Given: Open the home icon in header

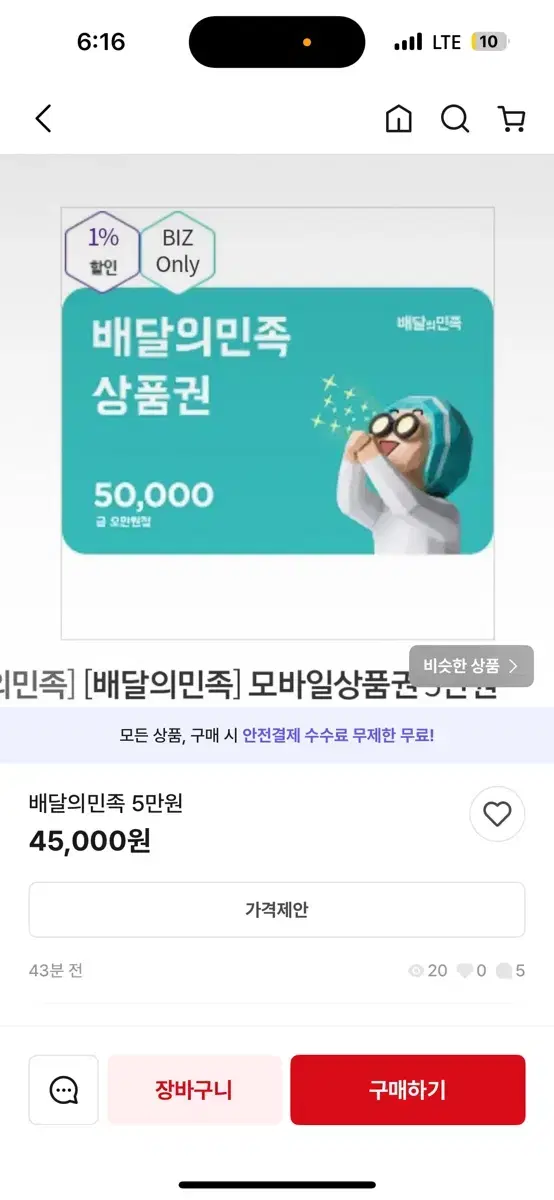Looking at the screenshot, I should 398,119.
